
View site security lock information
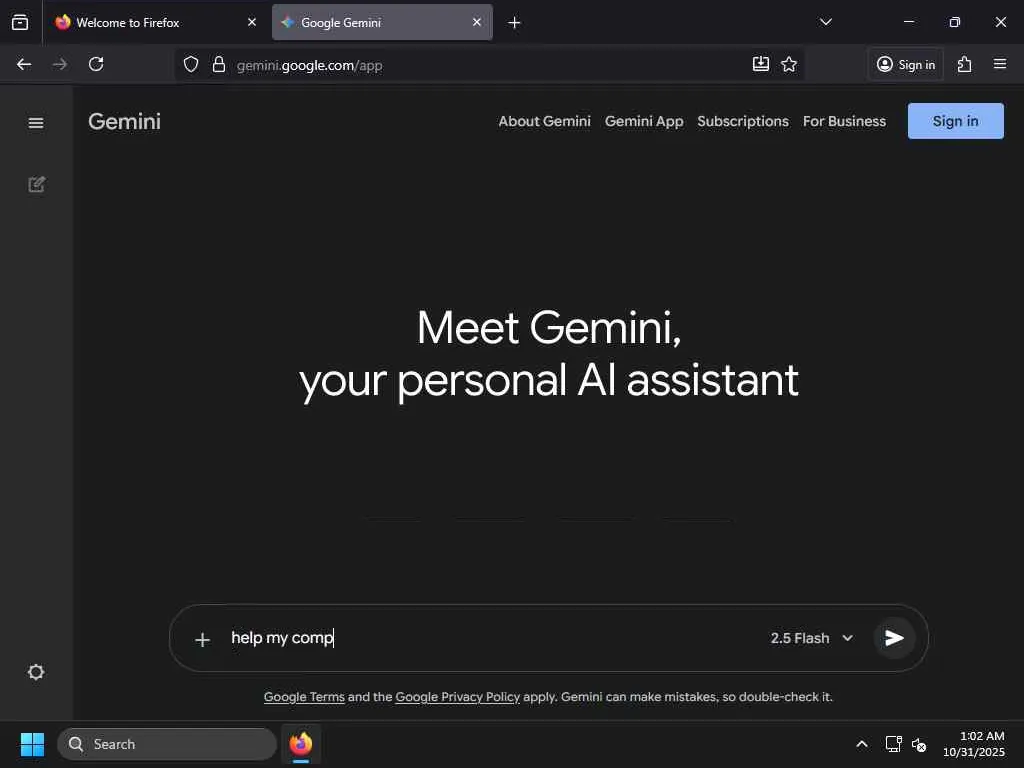(x=219, y=65)
